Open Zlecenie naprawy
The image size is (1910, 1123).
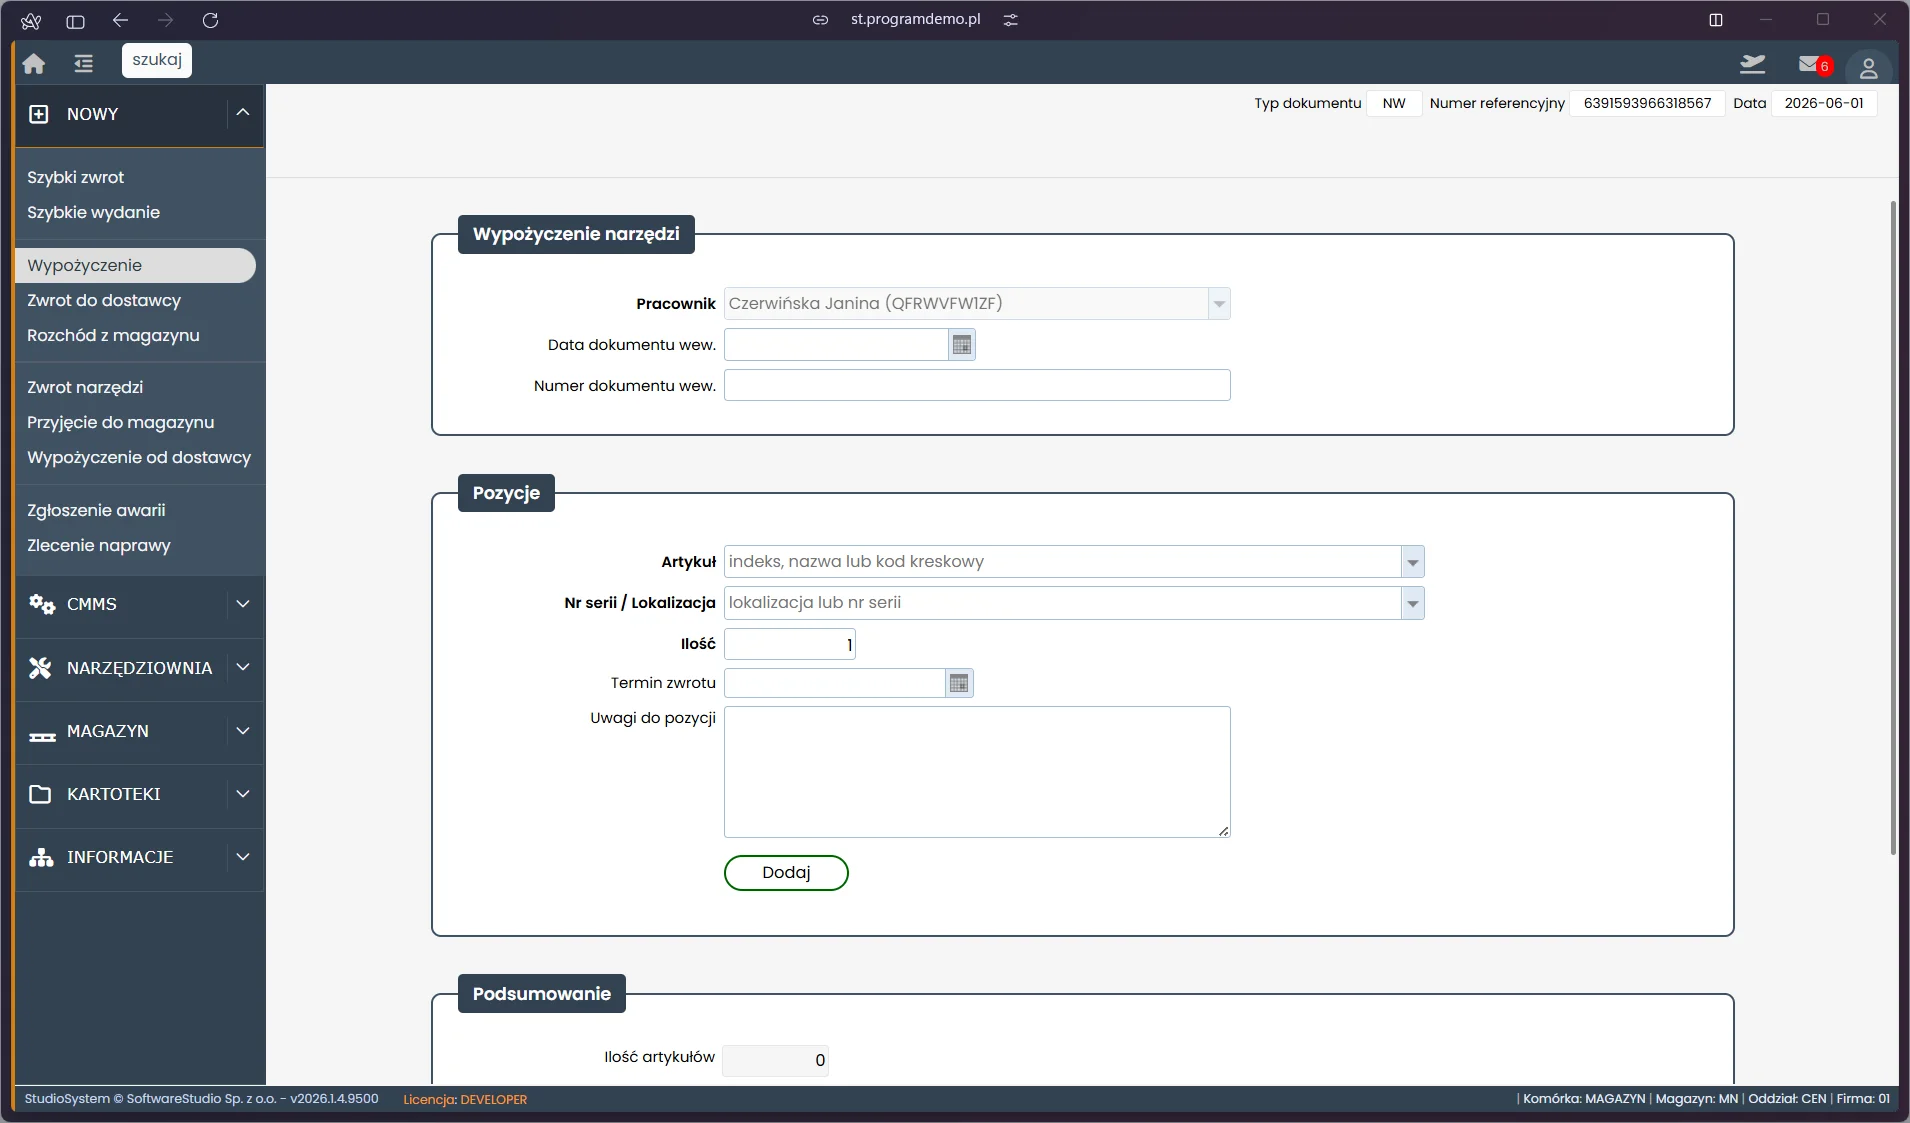[99, 545]
